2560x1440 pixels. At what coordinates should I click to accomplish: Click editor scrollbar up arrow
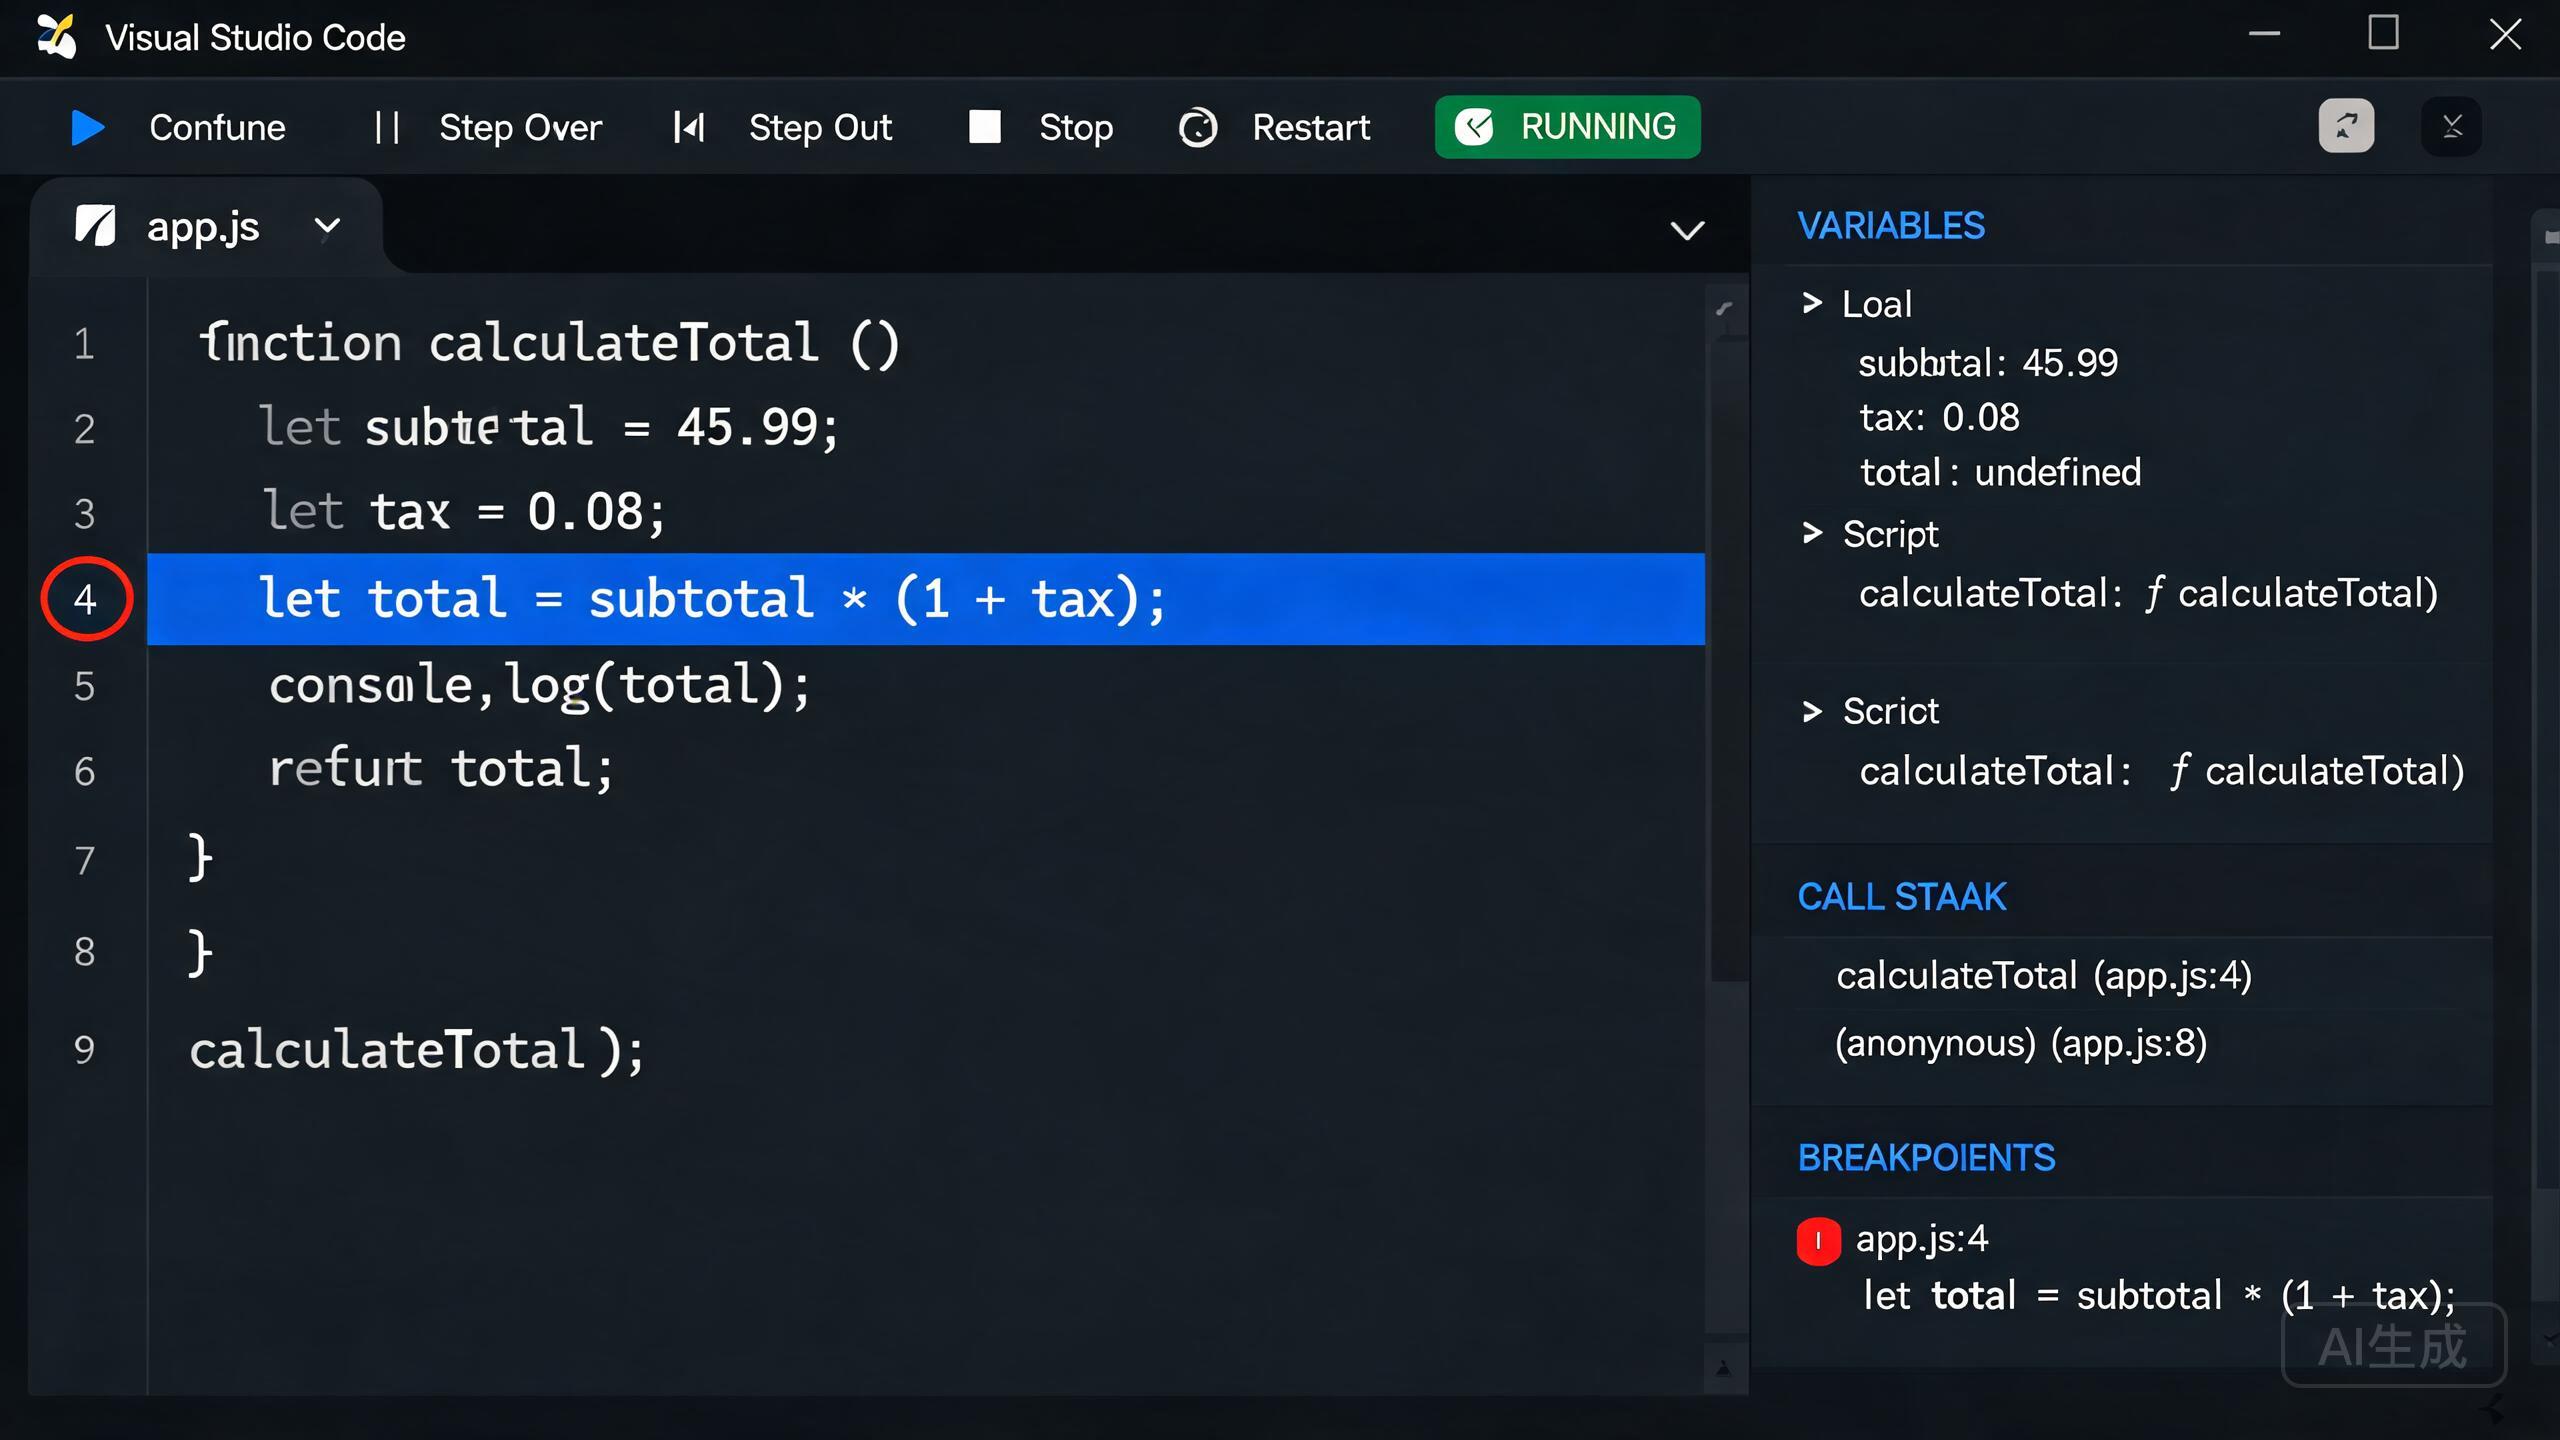coord(1724,308)
